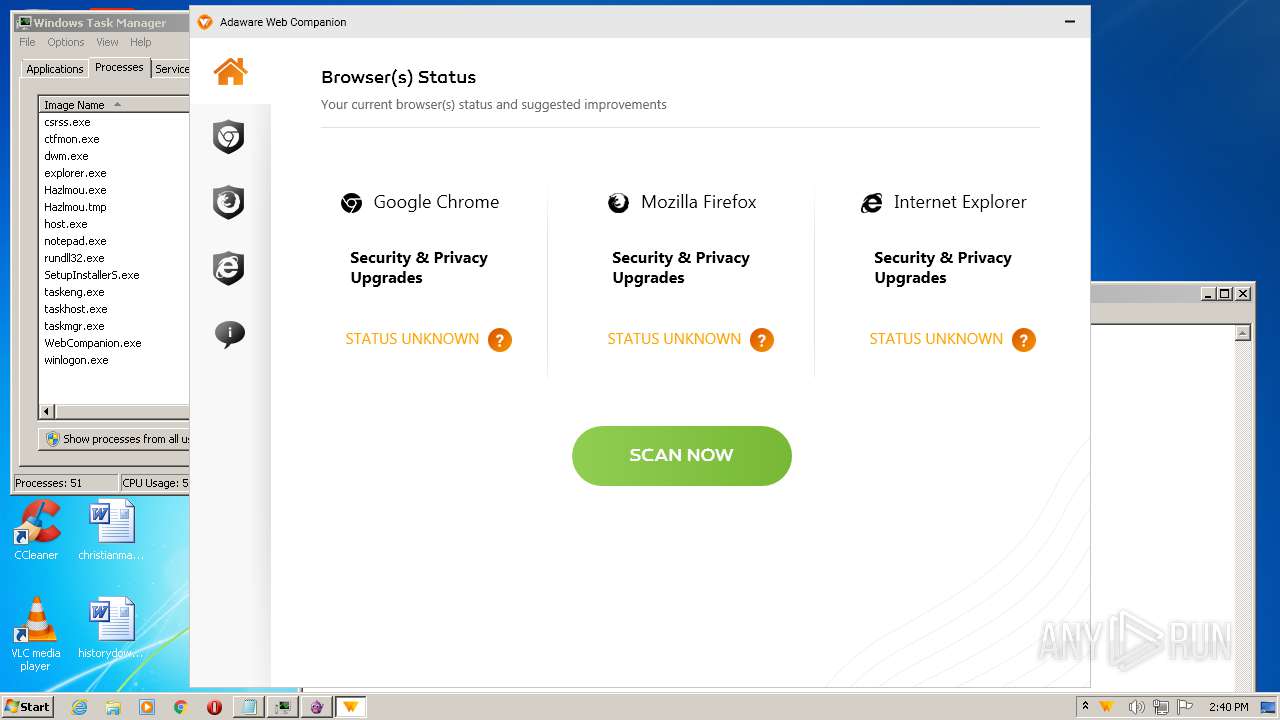Select the explorer.exe process
Image resolution: width=1280 pixels, height=720 pixels.
tap(75, 173)
